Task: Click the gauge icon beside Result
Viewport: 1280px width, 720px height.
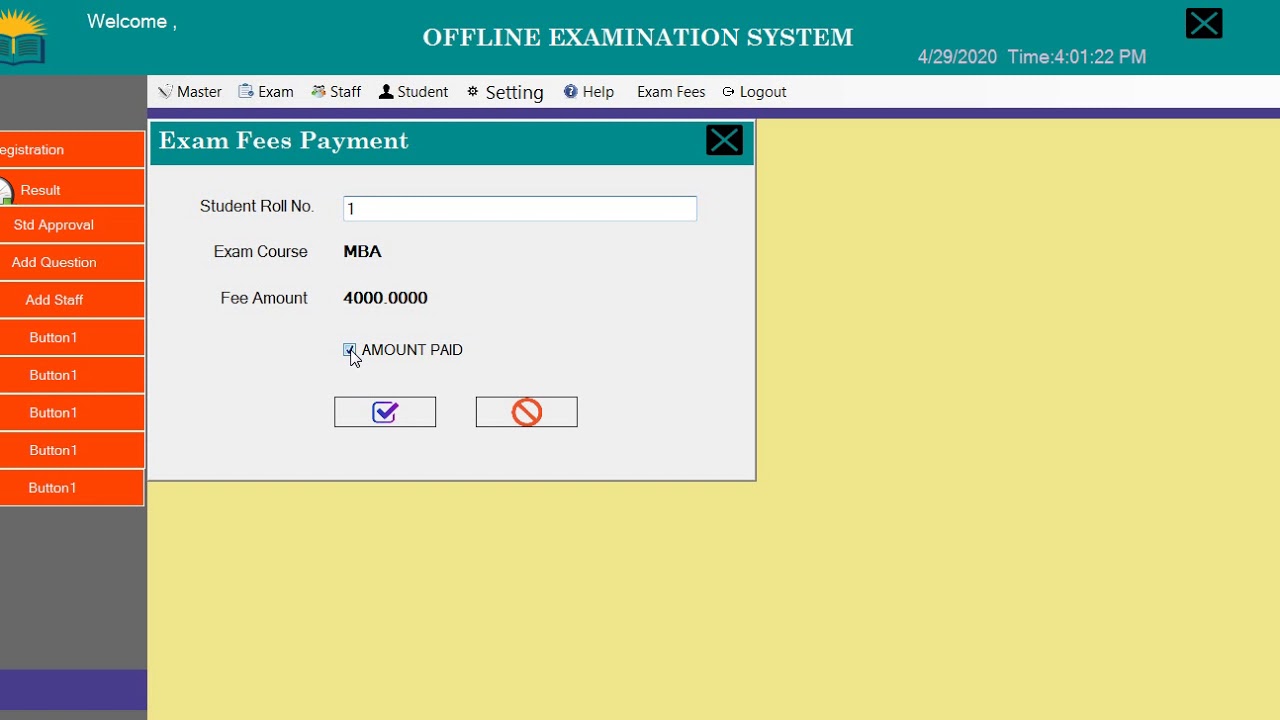Action: [x=6, y=190]
